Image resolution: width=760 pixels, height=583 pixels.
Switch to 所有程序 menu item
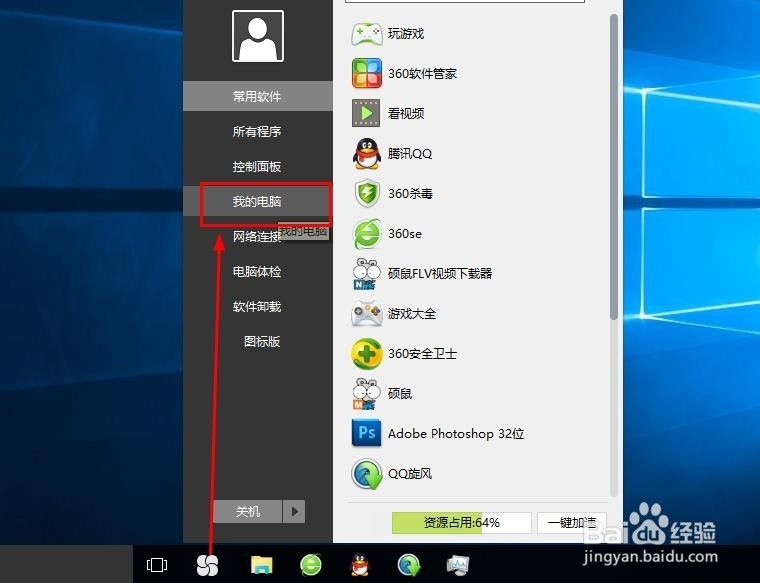tap(258, 131)
